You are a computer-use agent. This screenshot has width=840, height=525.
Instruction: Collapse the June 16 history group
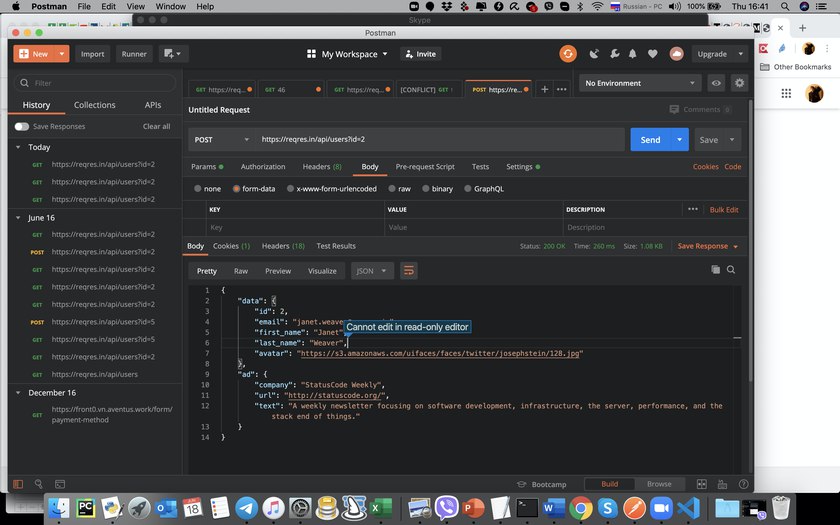pyautogui.click(x=18, y=218)
